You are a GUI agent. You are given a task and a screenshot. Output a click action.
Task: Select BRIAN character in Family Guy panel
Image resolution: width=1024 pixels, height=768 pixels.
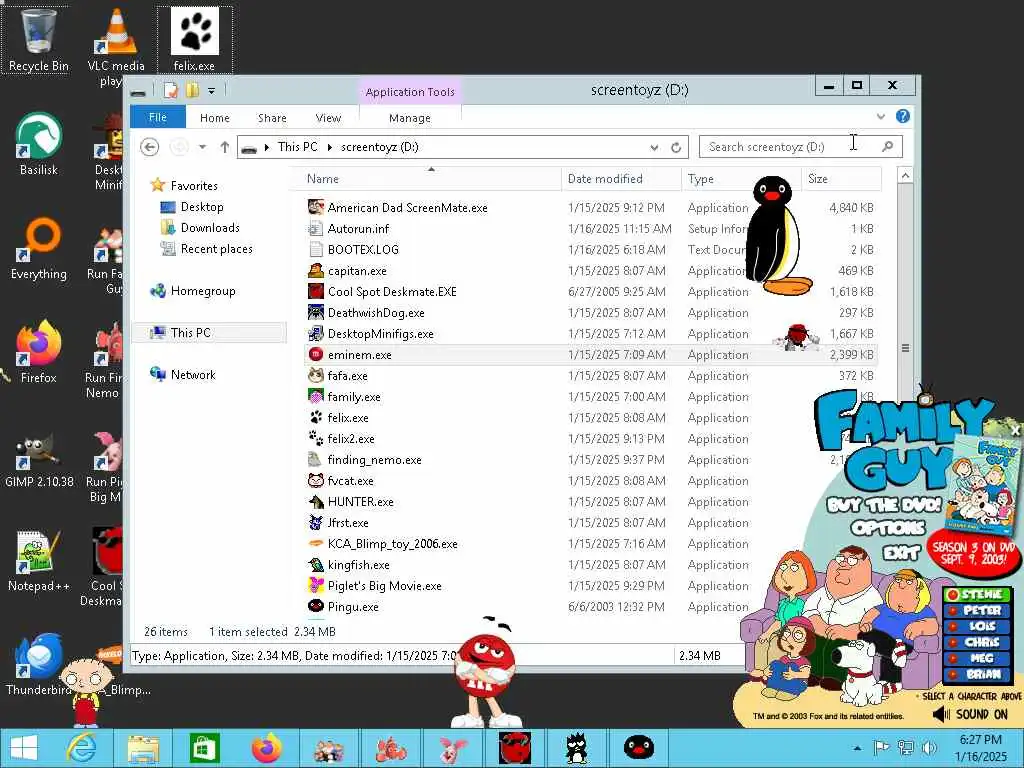(977, 674)
